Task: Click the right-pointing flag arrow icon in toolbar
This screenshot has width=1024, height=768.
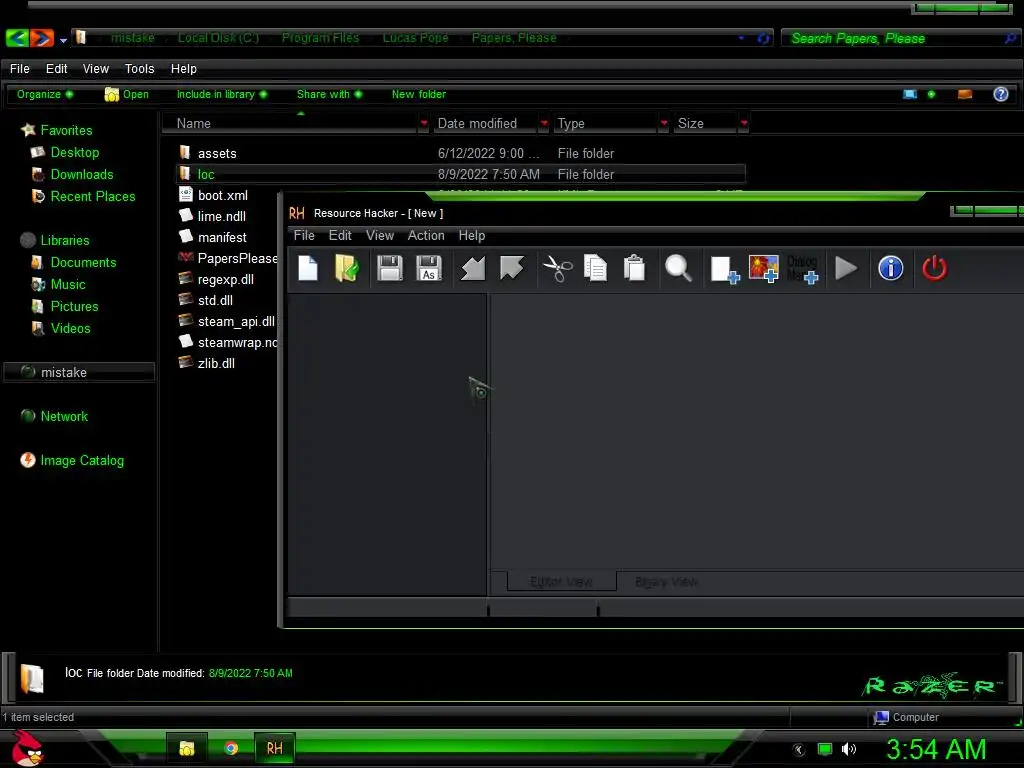Action: [511, 267]
